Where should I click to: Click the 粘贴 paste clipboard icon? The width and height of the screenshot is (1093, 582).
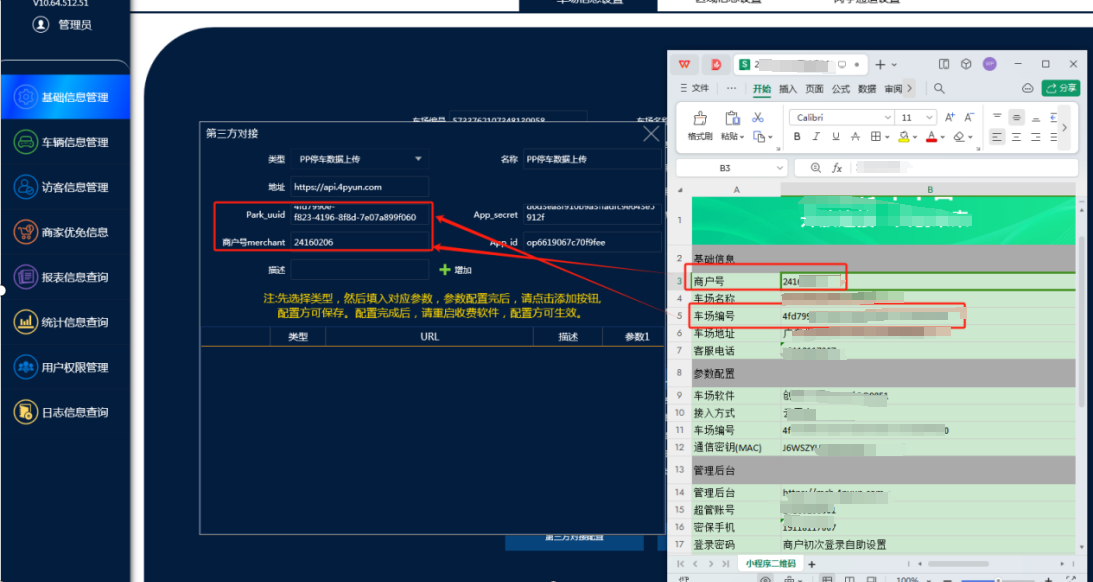pyautogui.click(x=732, y=118)
